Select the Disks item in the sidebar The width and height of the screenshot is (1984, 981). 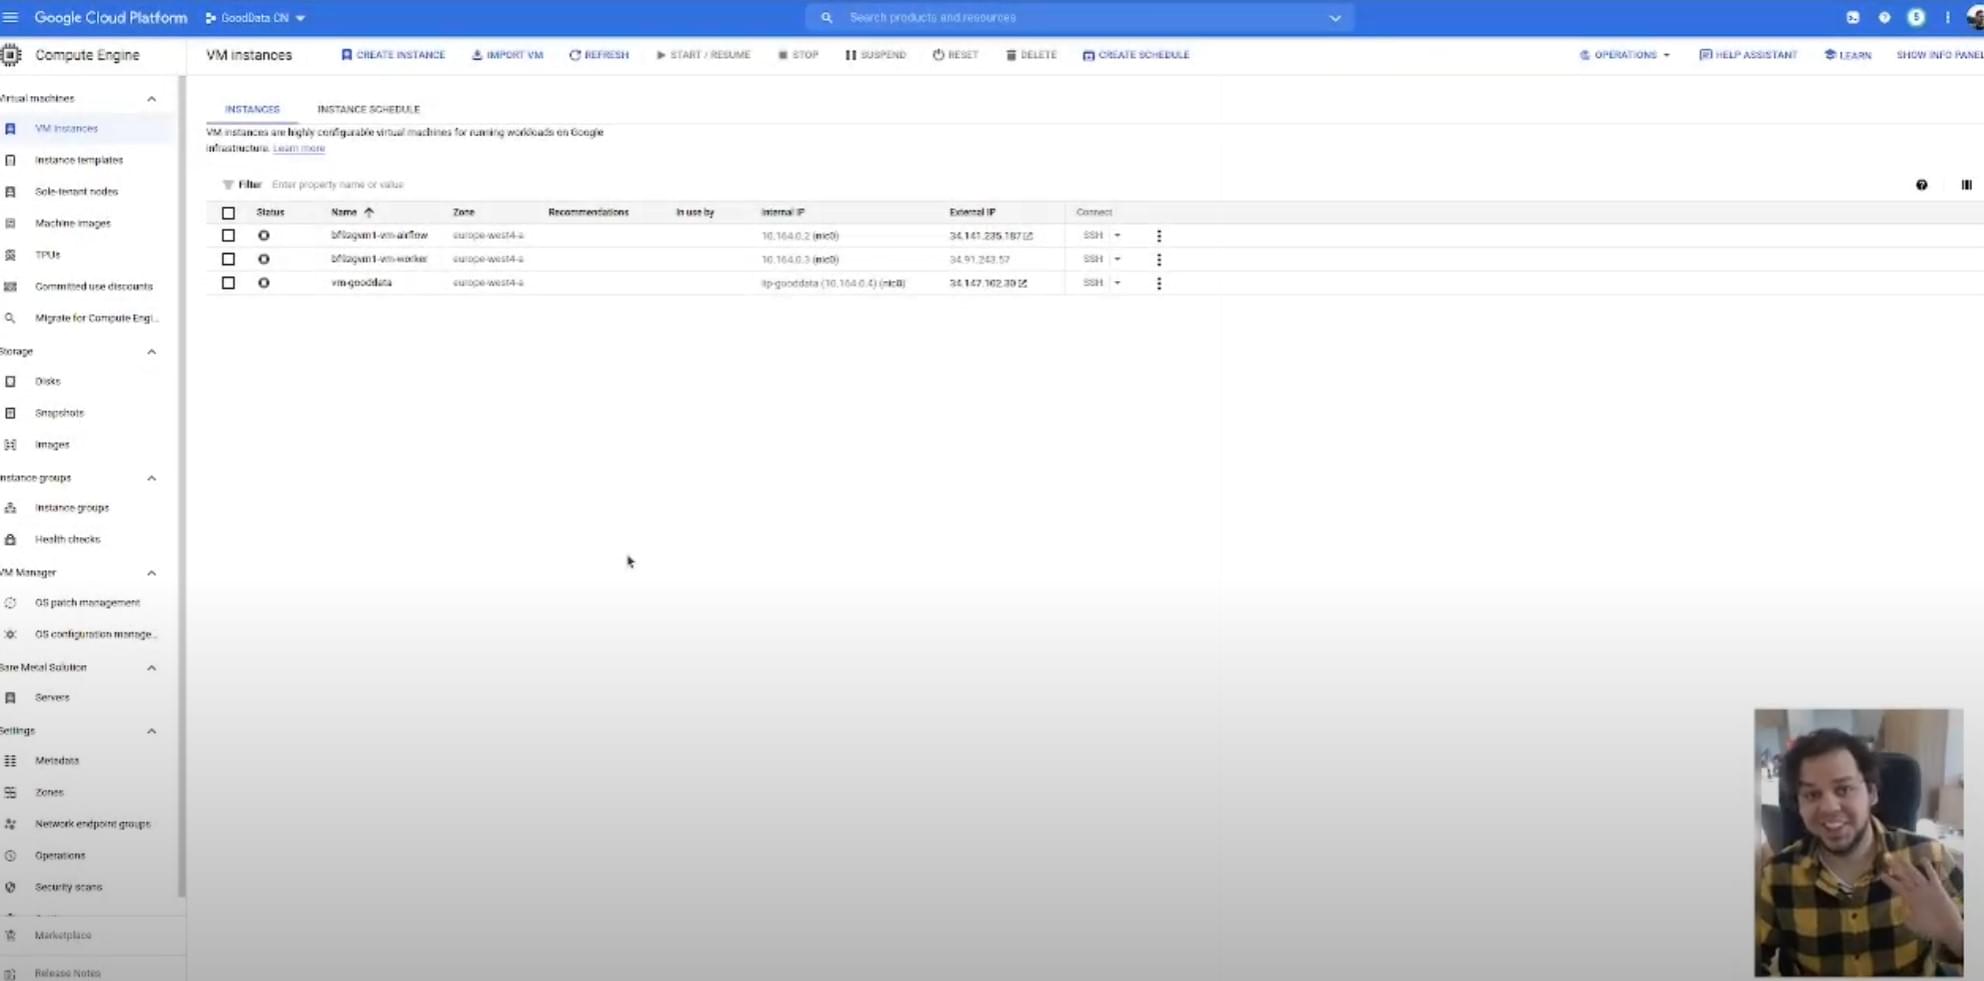(48, 381)
